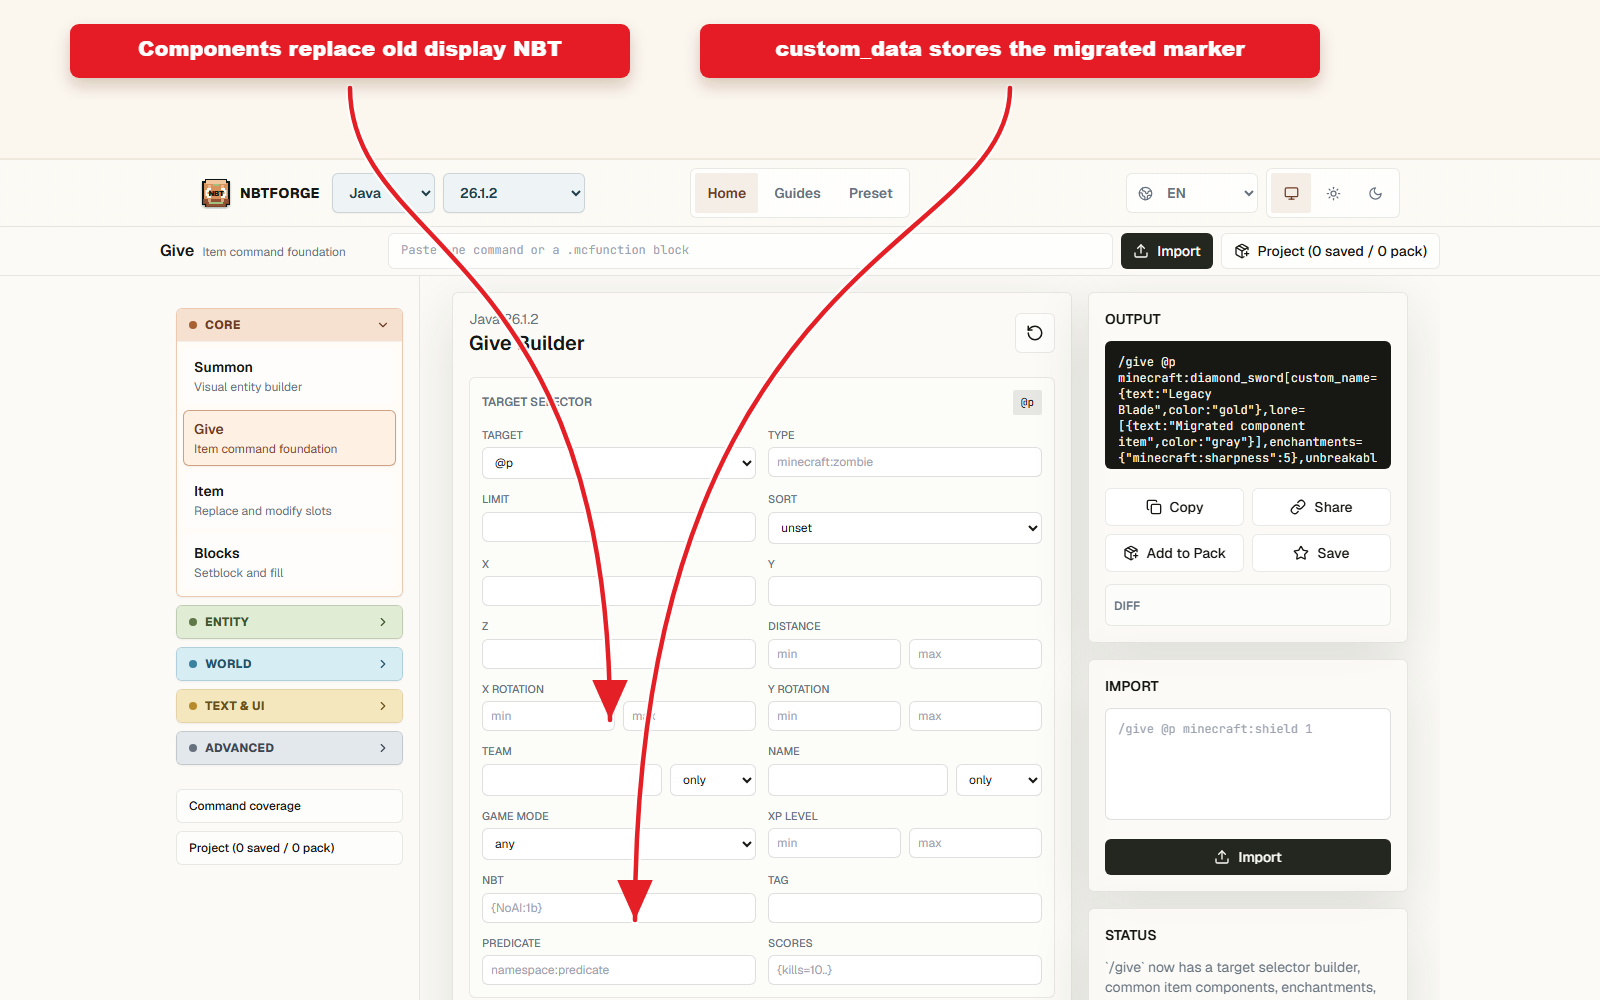Share the output command
Viewport: 1600px width, 1000px height.
point(1321,507)
